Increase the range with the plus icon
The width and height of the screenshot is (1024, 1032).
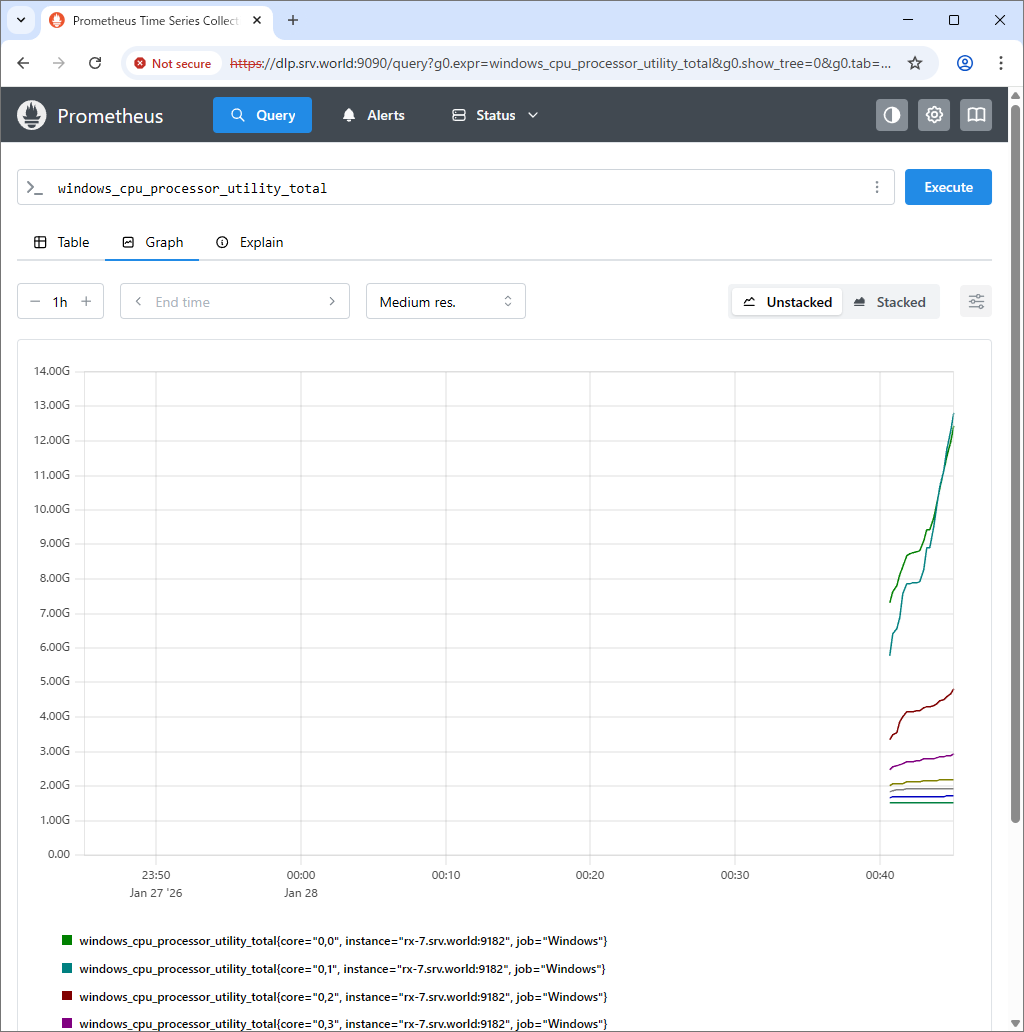[86, 301]
